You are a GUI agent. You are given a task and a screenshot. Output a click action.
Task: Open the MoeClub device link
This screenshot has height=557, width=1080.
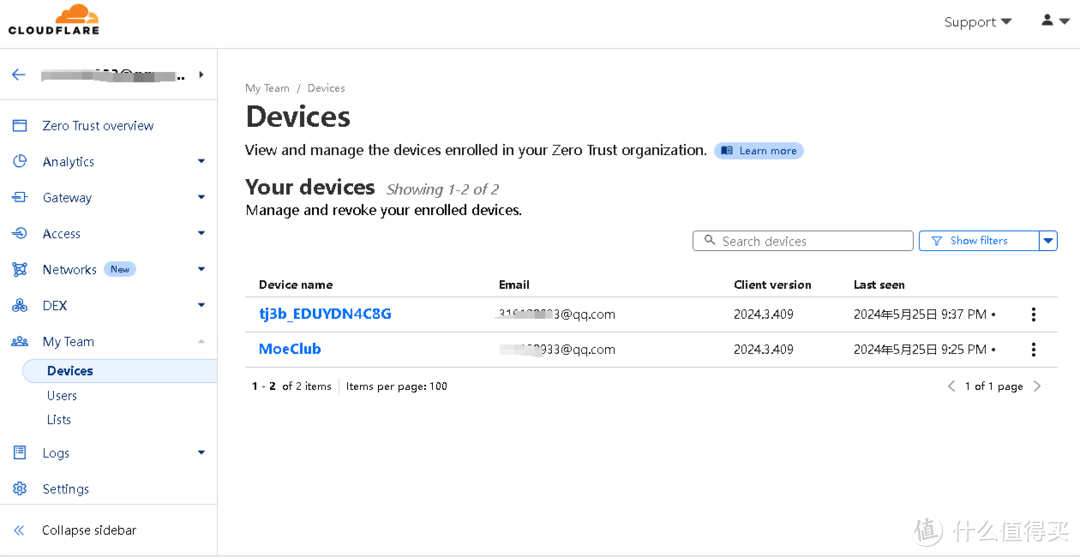[x=290, y=349]
